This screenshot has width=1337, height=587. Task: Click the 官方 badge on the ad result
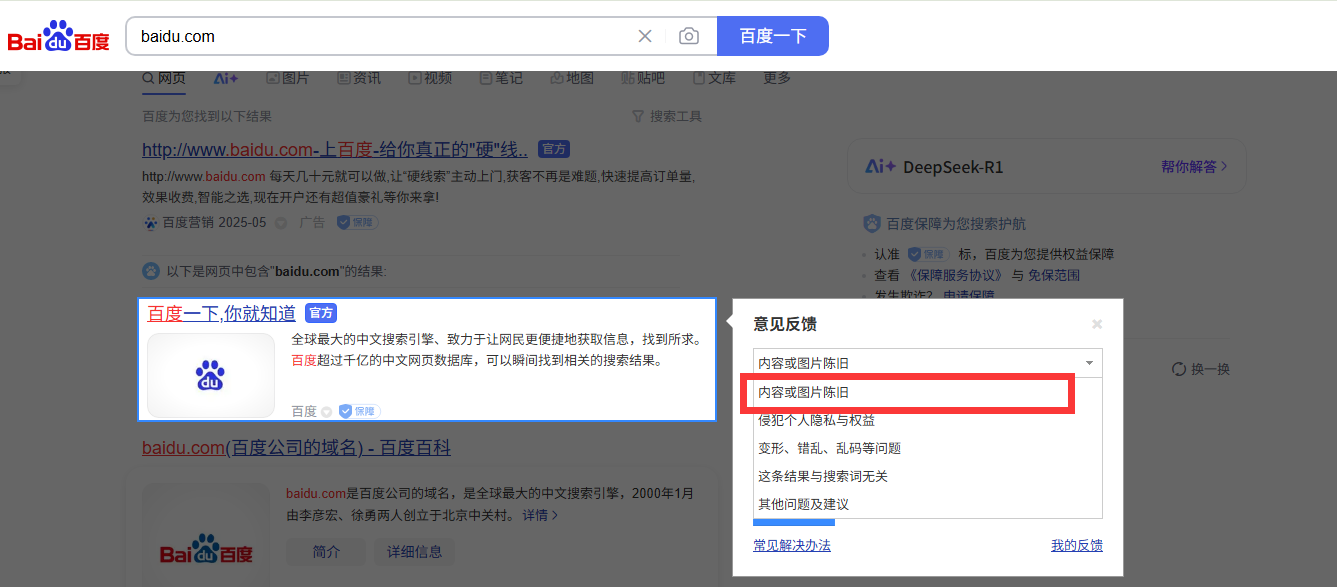click(554, 149)
